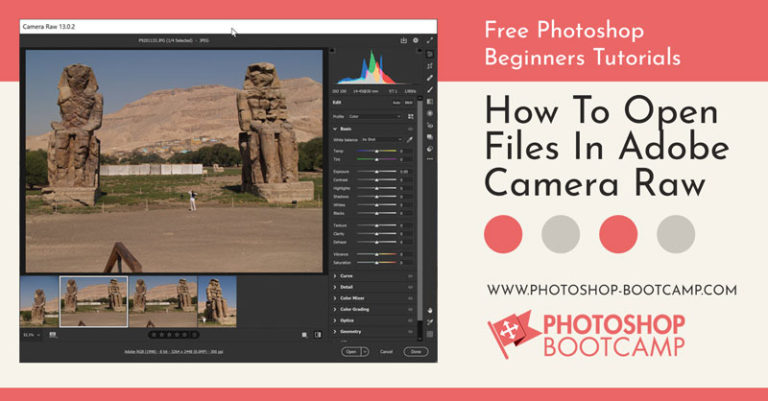Click the Open button
This screenshot has width=768, height=401.
(351, 352)
